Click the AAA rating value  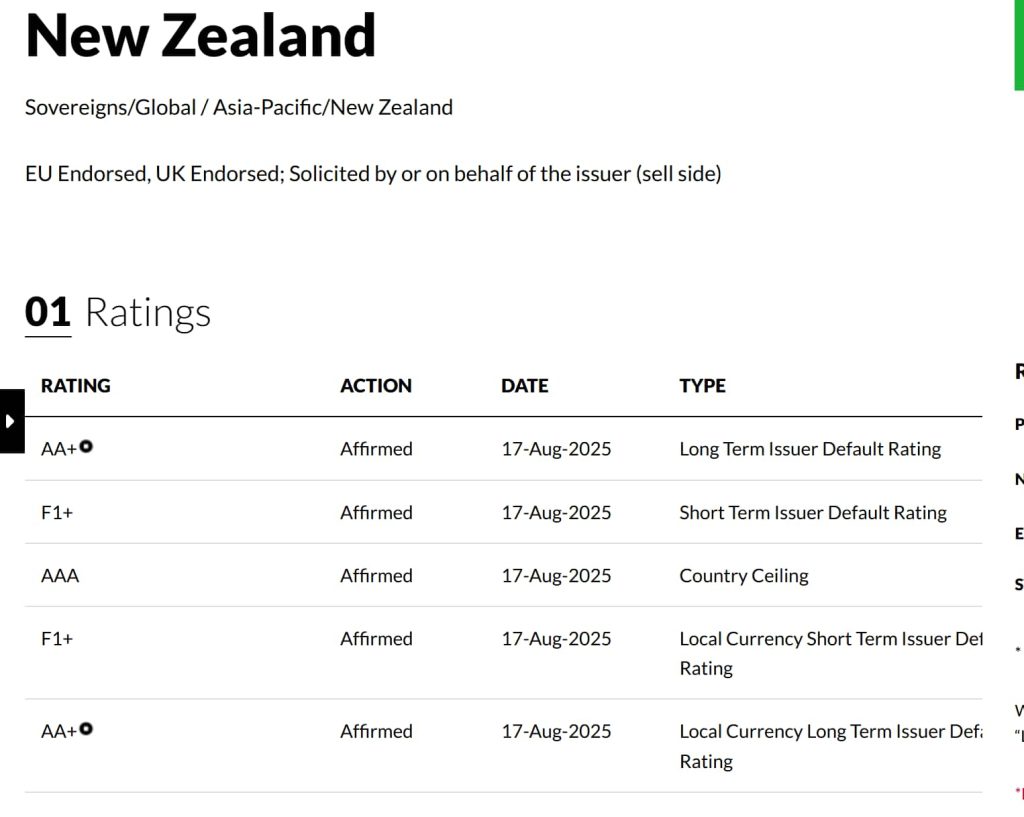tap(60, 576)
